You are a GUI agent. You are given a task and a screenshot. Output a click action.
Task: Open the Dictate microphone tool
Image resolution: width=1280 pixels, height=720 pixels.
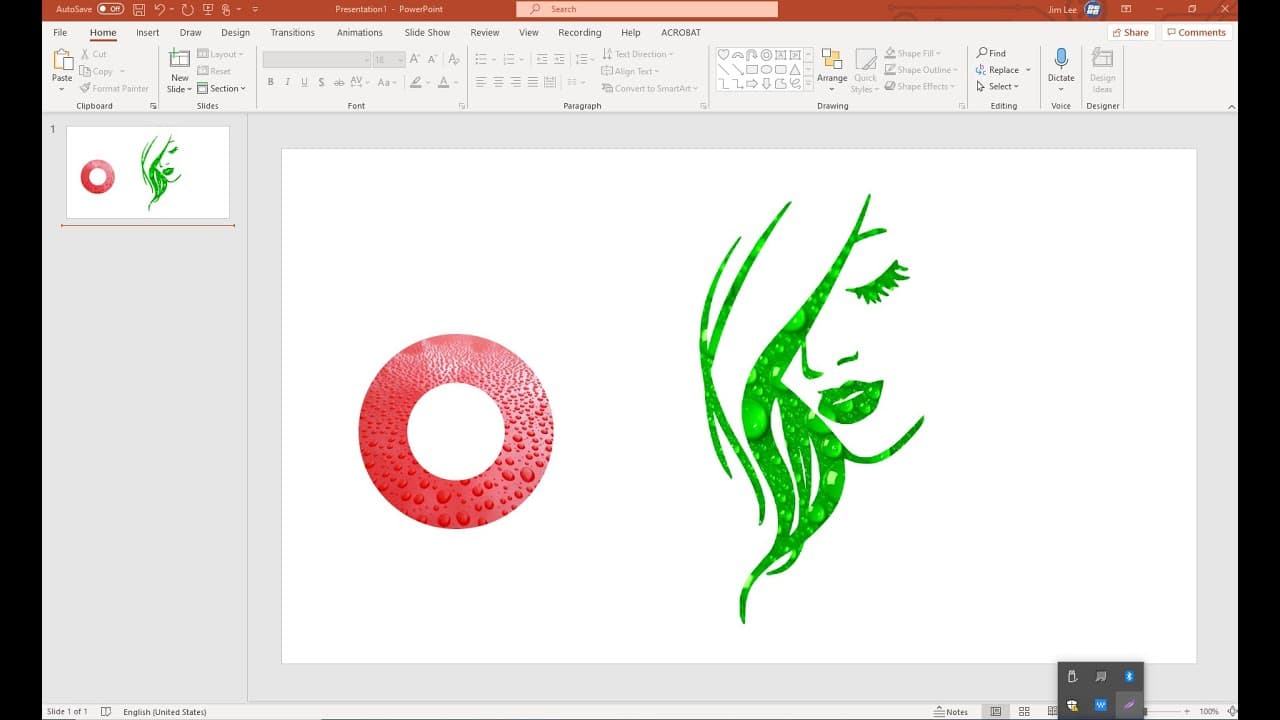tap(1061, 58)
